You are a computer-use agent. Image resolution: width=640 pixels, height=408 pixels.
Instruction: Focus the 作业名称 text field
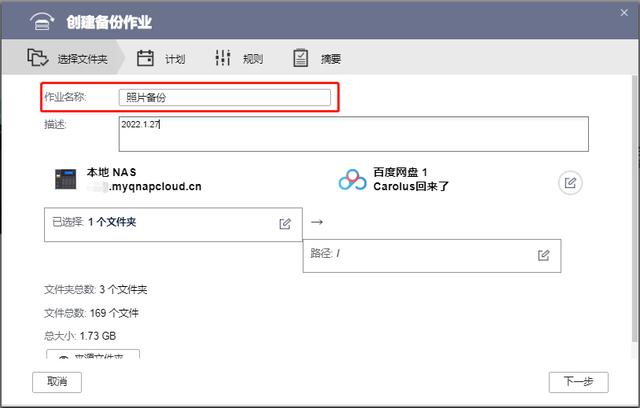(224, 98)
